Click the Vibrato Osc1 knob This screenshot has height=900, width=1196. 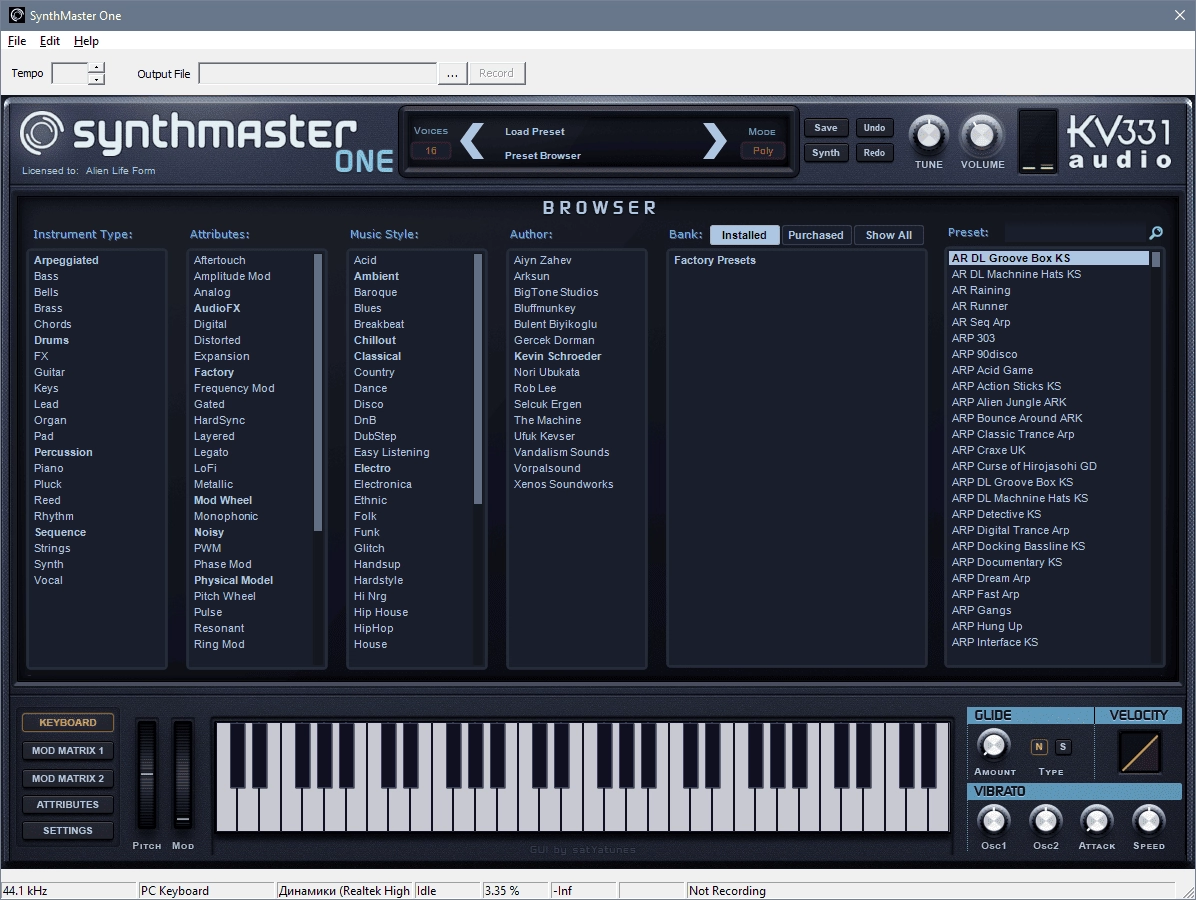pos(993,821)
